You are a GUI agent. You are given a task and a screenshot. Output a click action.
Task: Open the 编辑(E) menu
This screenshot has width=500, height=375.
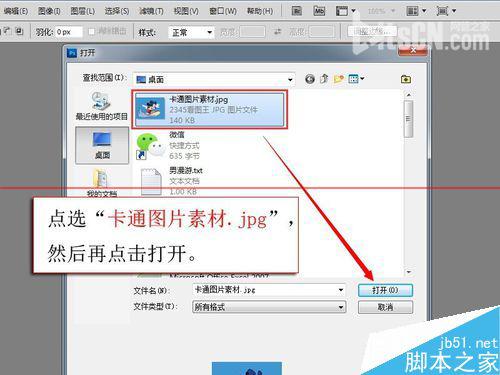(x=16, y=11)
